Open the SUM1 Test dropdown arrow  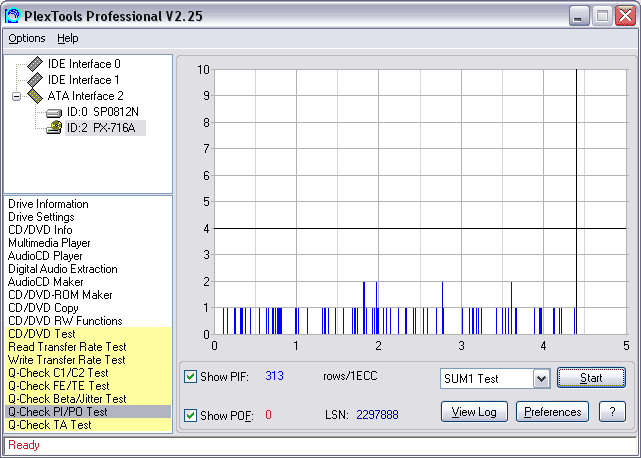pos(541,379)
